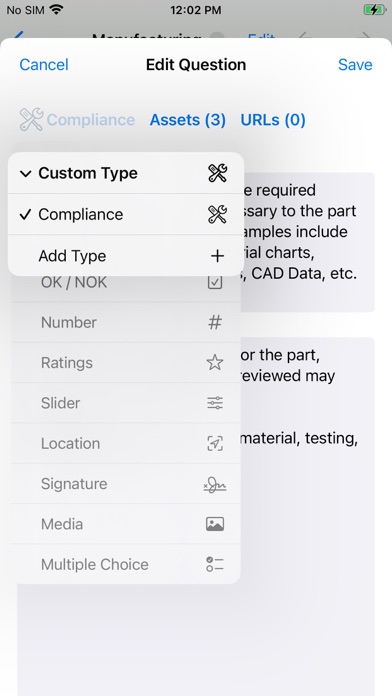Tap the battery charging indicator in status bar
Image resolution: width=392 pixels, height=696 pixels.
tap(375, 10)
